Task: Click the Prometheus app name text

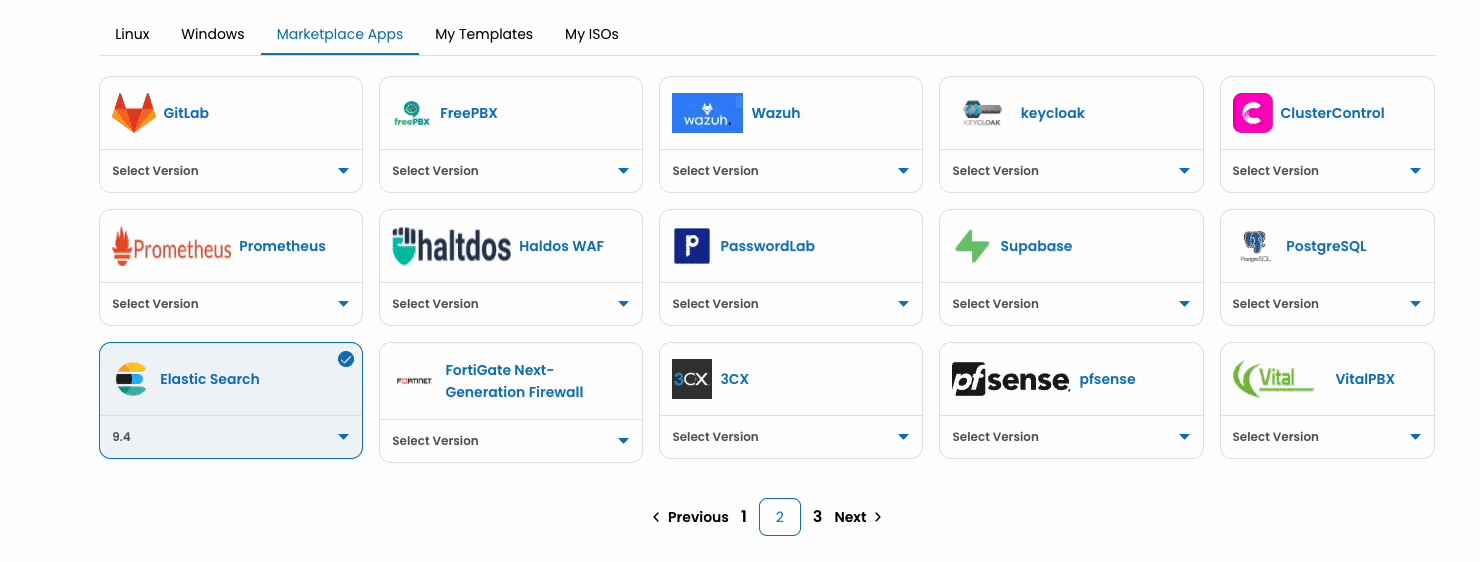Action: tap(282, 246)
